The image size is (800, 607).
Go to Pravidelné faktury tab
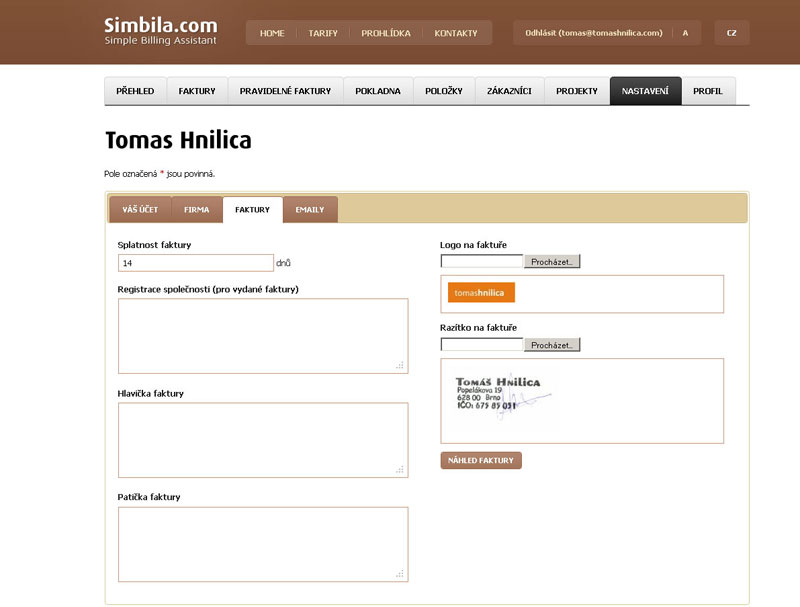pyautogui.click(x=285, y=91)
